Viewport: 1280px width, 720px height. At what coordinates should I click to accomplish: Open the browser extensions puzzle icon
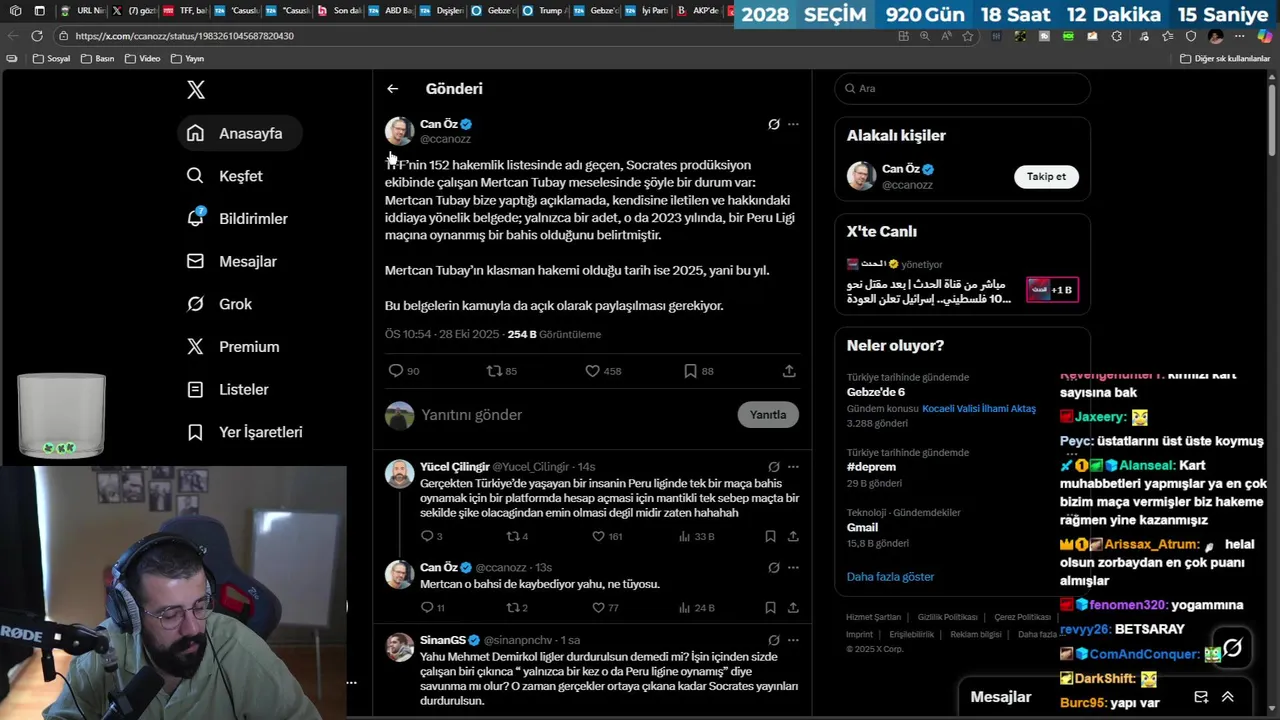click(1117, 36)
